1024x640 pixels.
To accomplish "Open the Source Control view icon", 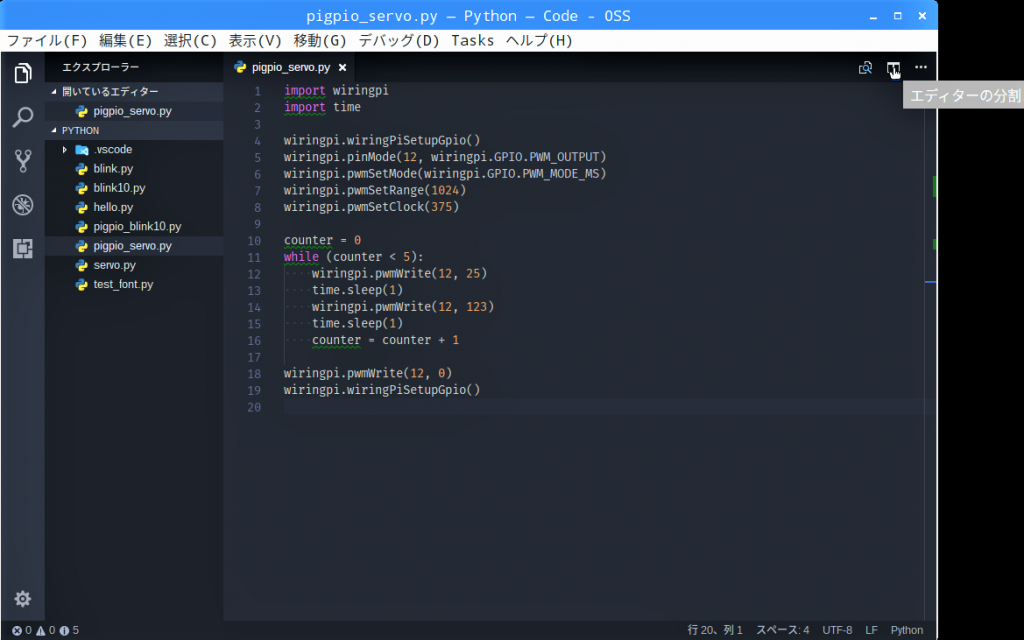I will (x=22, y=161).
